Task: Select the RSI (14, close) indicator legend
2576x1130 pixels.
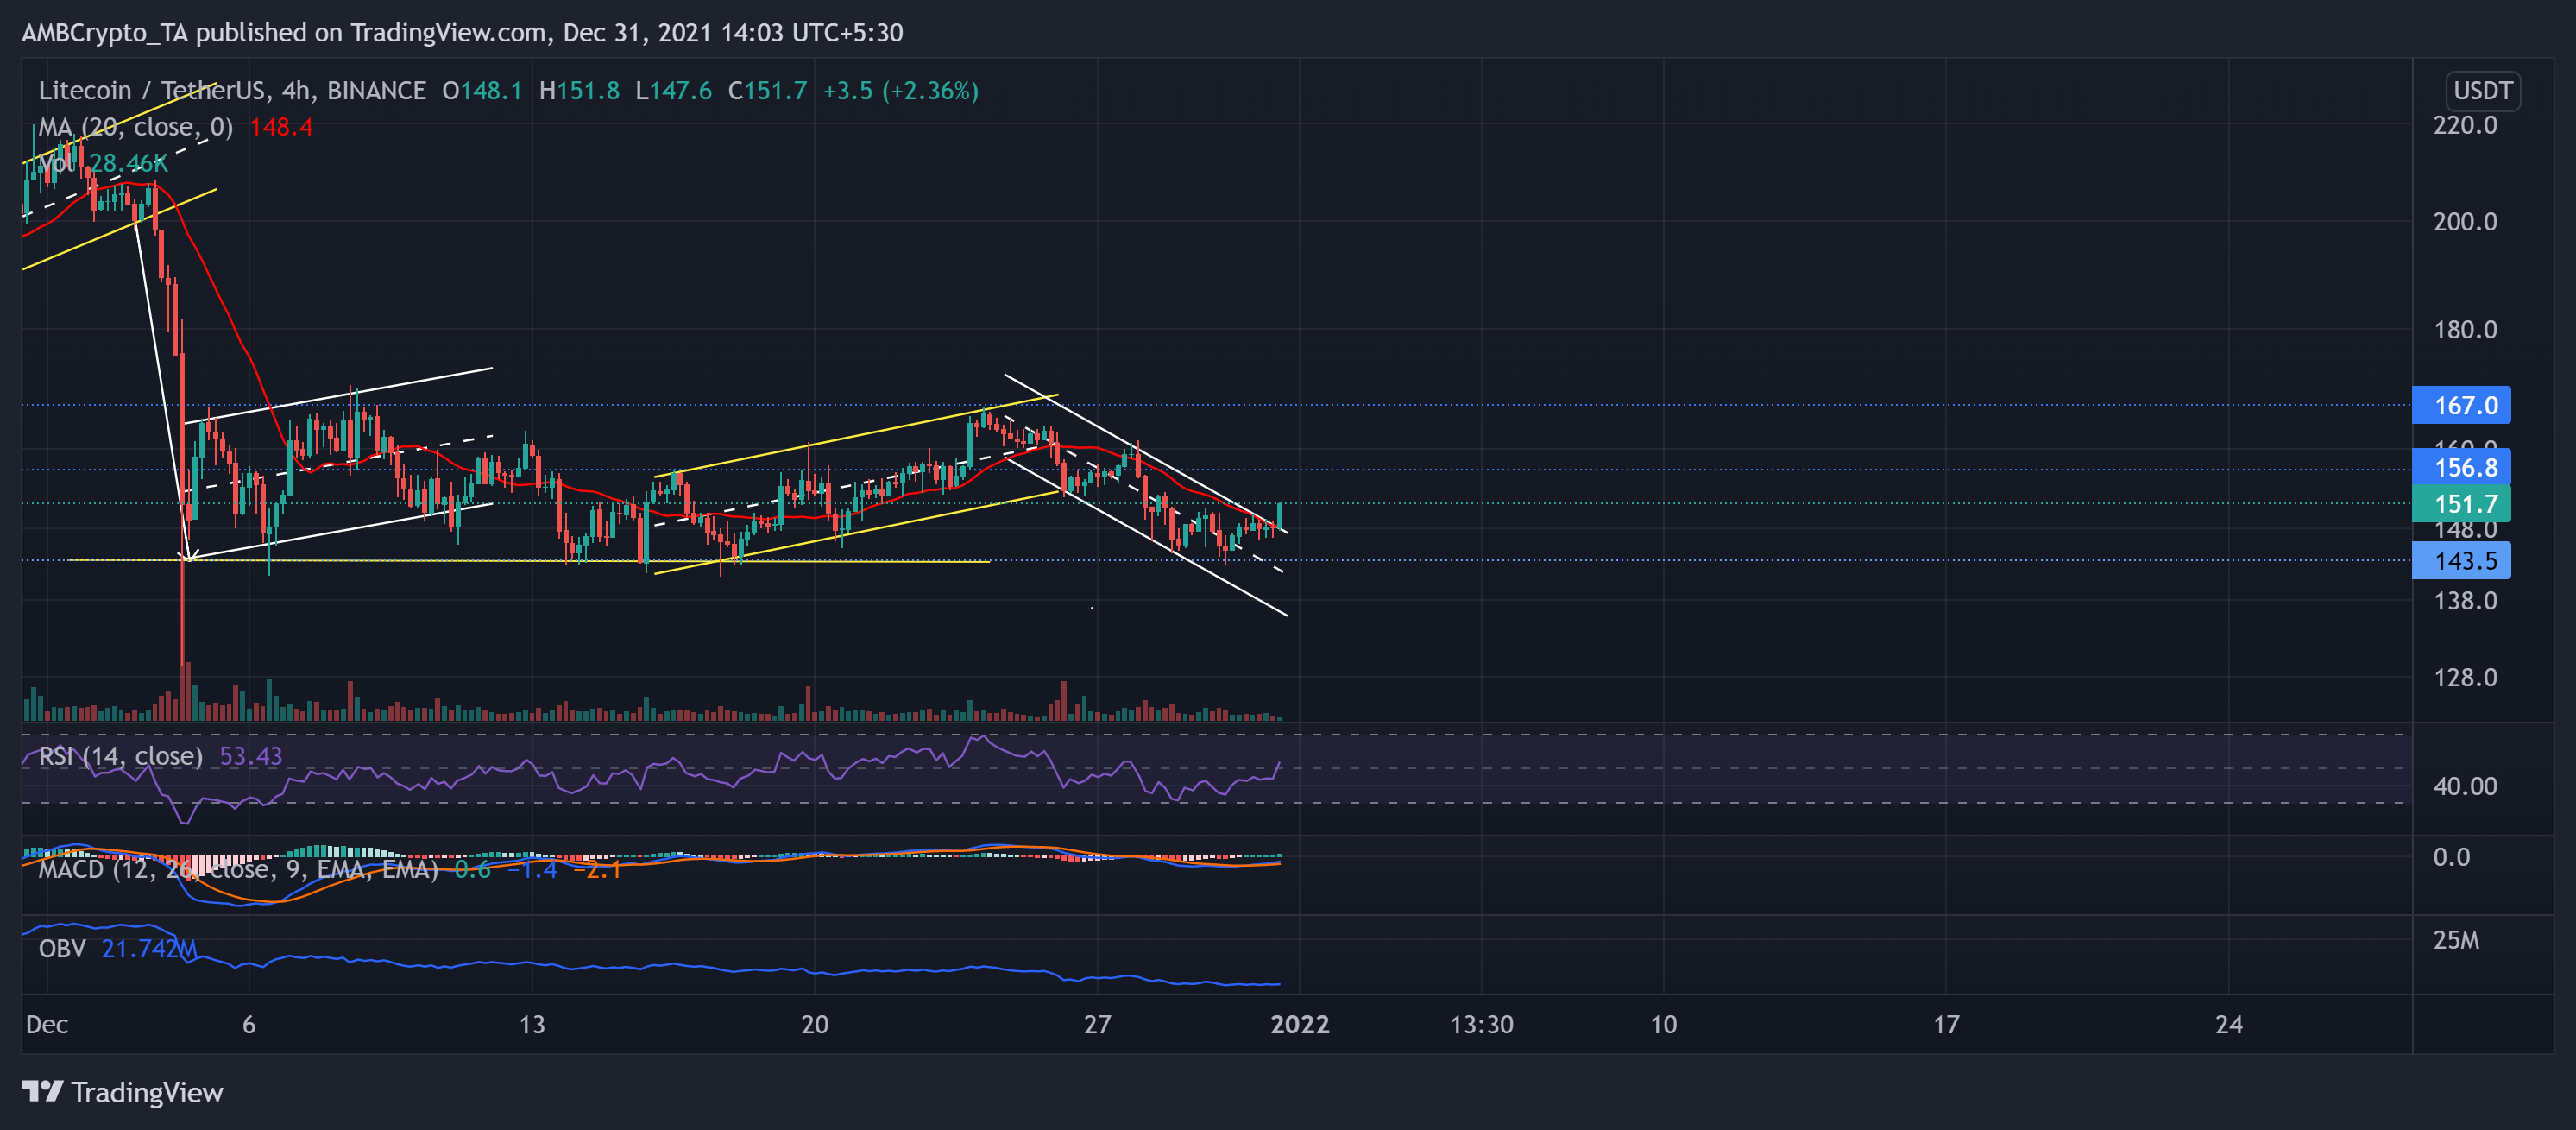Action: pyautogui.click(x=120, y=756)
